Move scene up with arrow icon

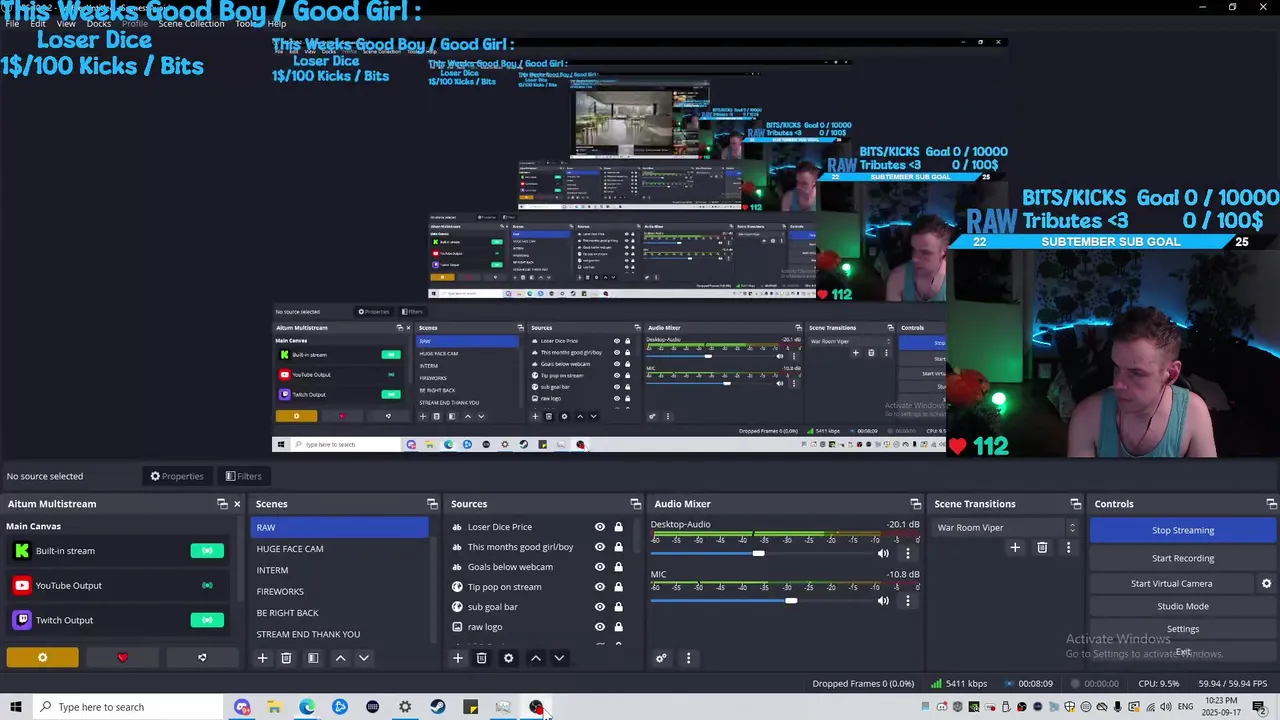340,658
